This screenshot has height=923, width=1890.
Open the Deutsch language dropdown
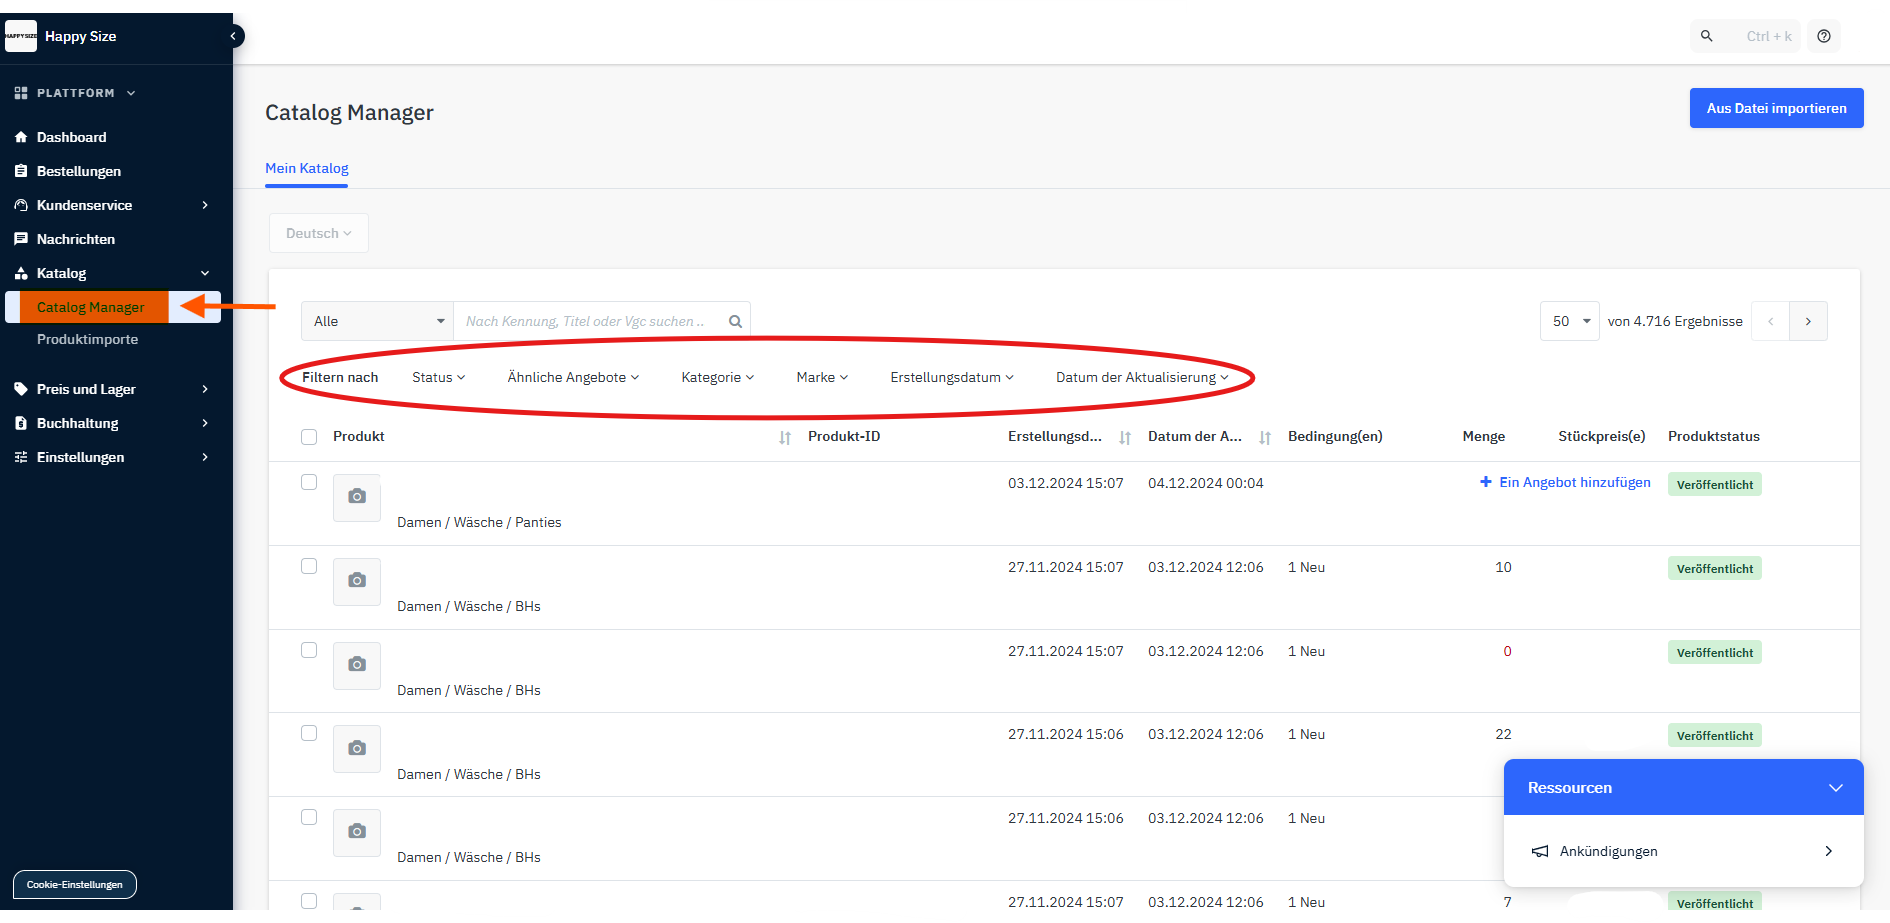(x=318, y=233)
